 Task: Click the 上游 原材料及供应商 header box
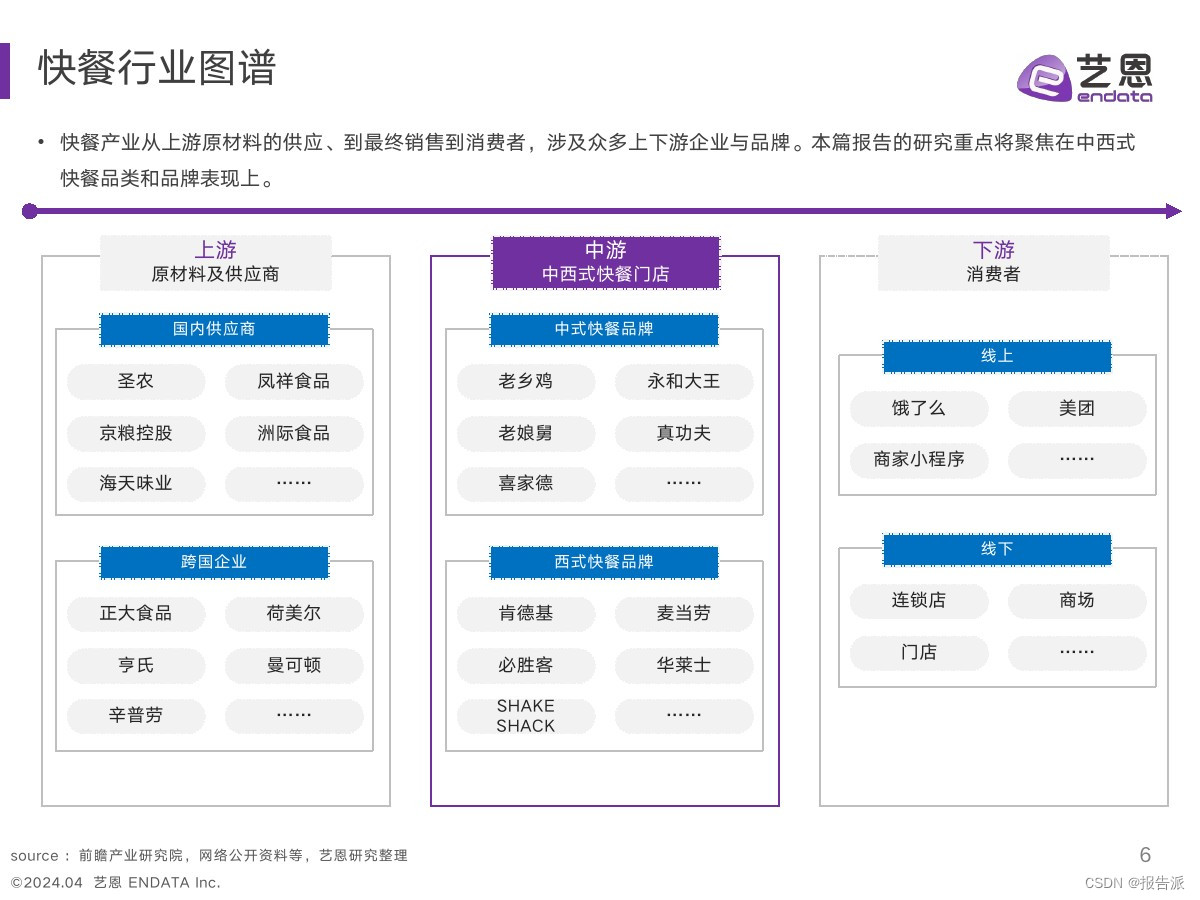coord(216,263)
